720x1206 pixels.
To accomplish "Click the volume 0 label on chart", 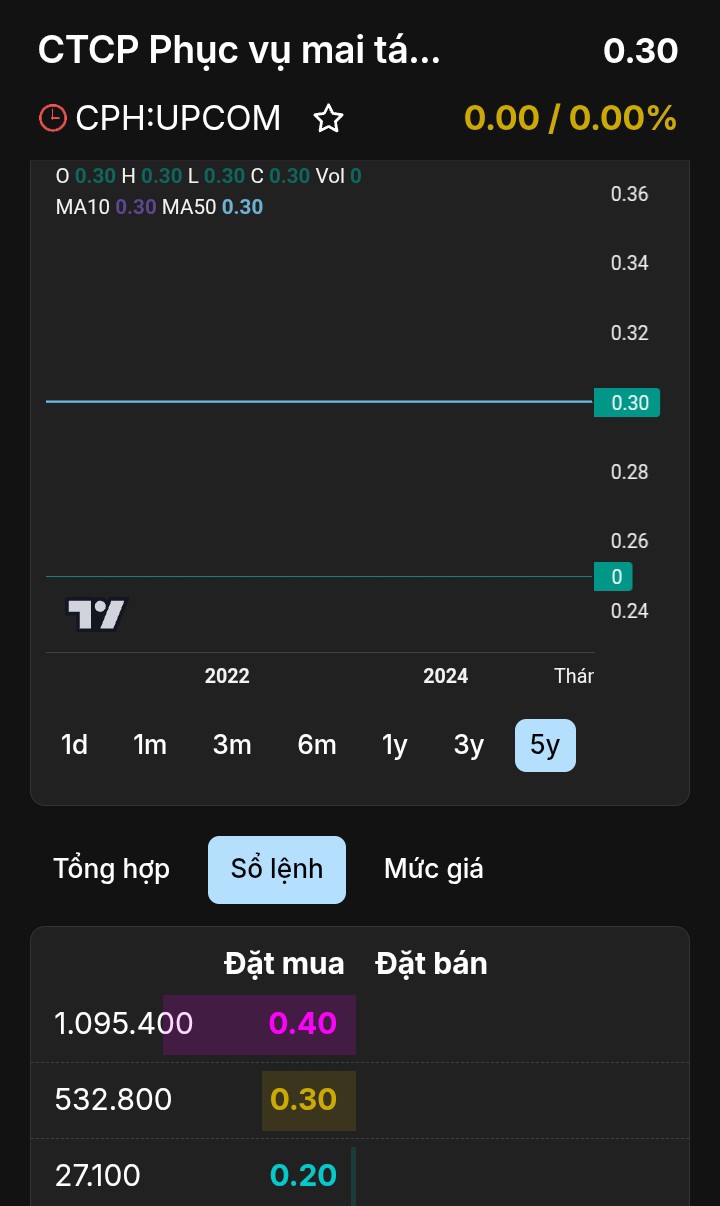I will (x=614, y=577).
